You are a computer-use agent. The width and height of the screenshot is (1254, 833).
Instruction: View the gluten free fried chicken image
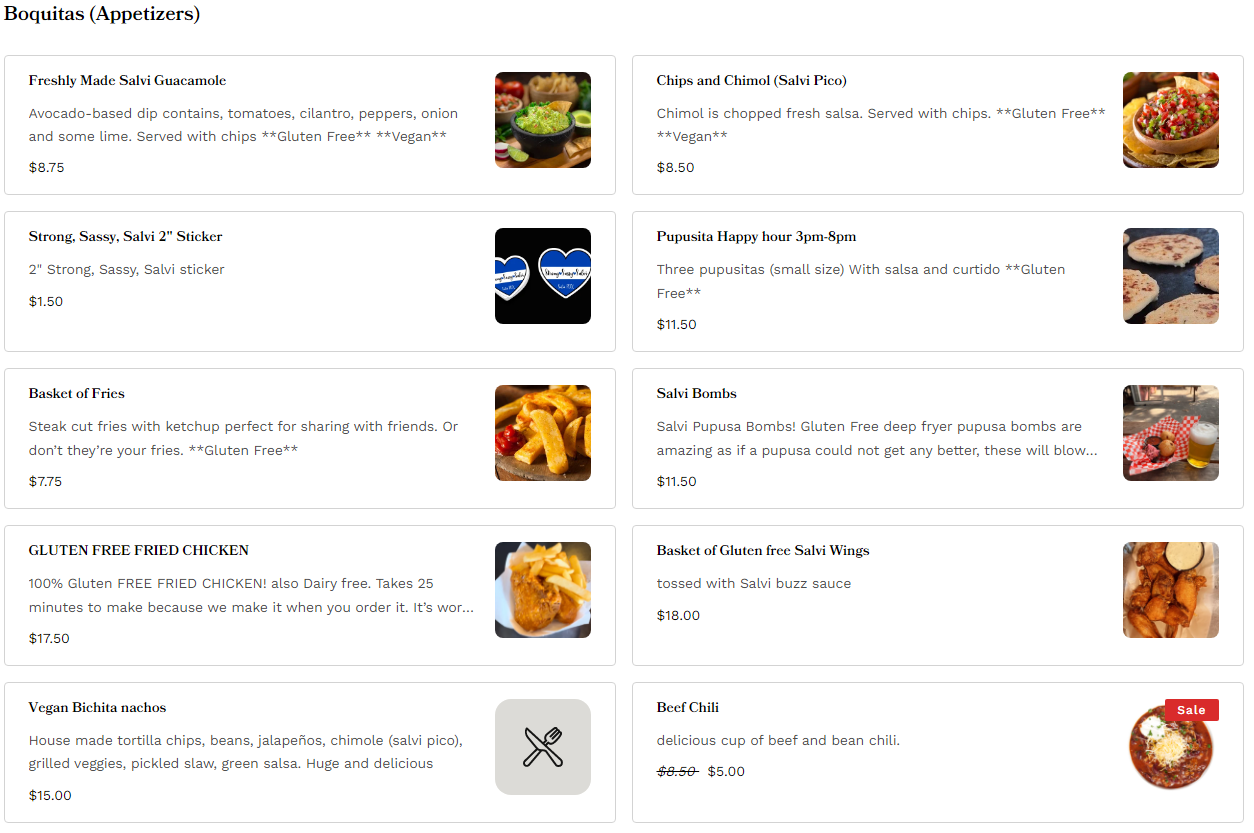[542, 590]
